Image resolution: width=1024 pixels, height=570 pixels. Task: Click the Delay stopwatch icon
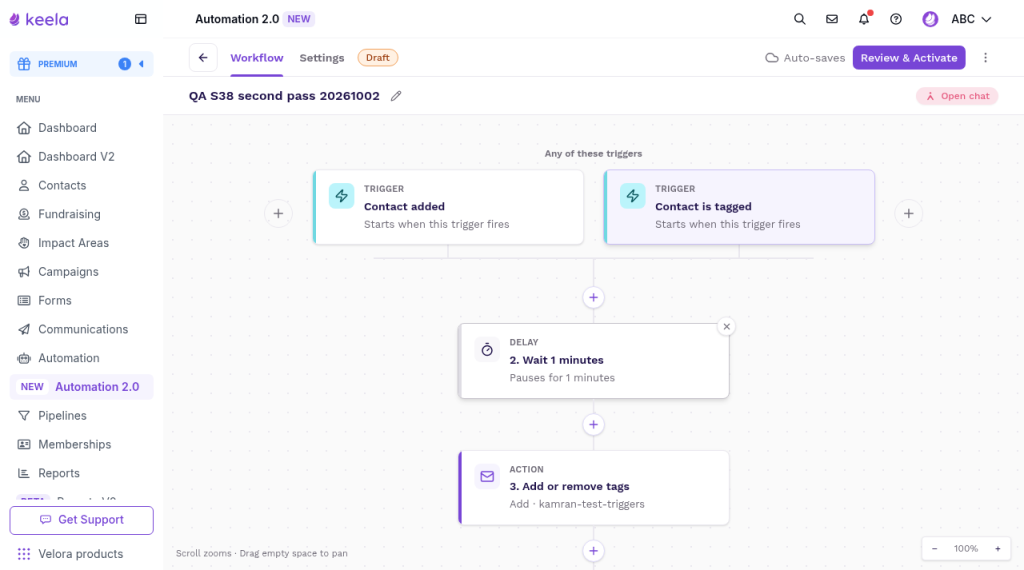pos(487,349)
